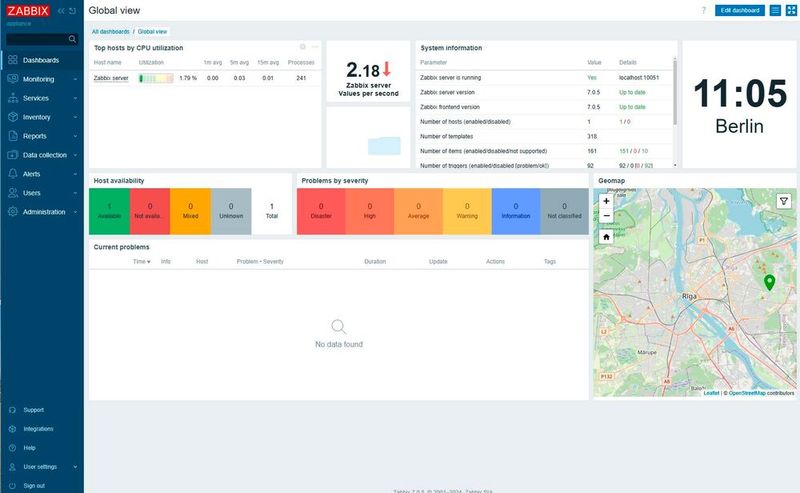Open the Geomap severity filter icon
Screen dimensions: 800x493
tap(784, 201)
